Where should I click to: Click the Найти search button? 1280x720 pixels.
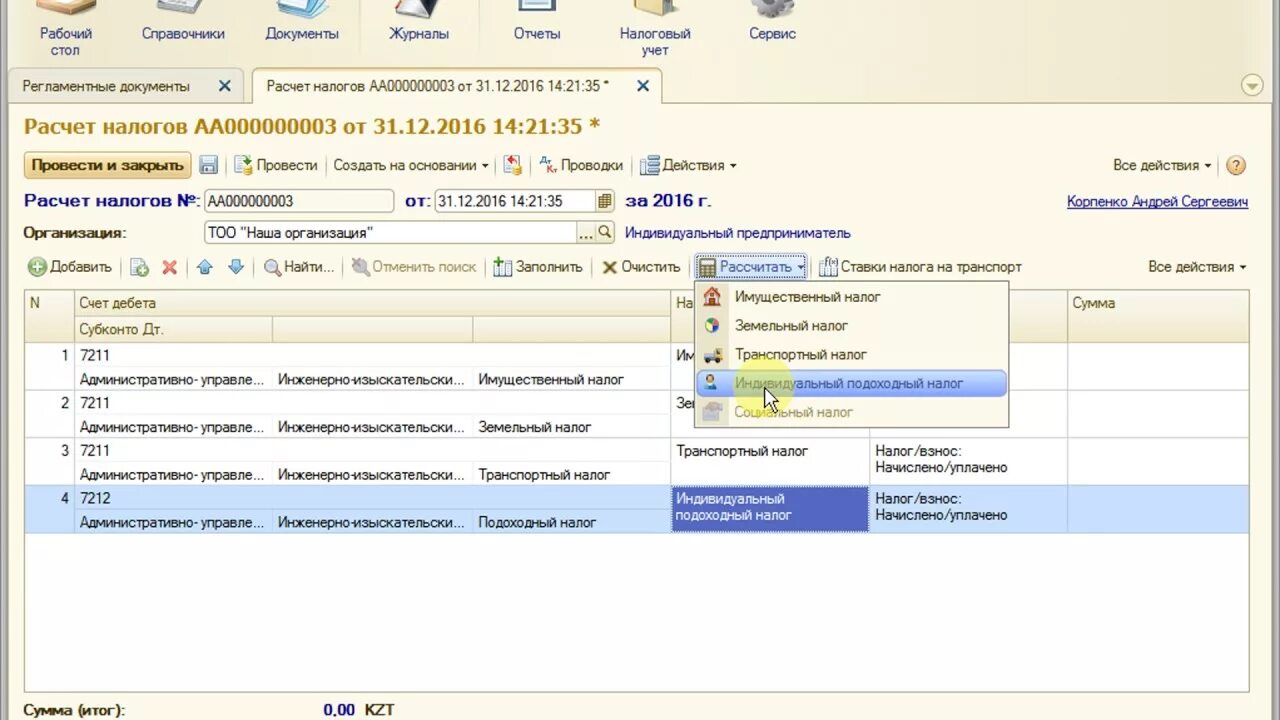point(298,267)
